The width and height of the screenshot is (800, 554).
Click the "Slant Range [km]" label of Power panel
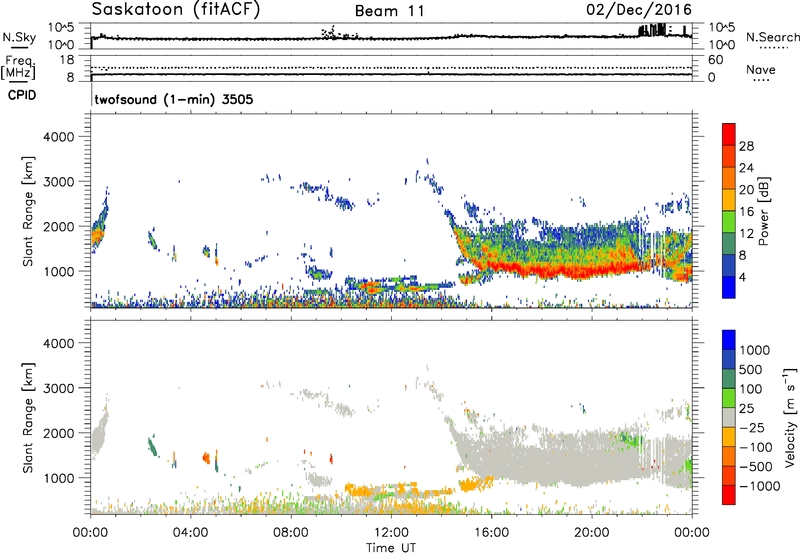pyautogui.click(x=28, y=211)
